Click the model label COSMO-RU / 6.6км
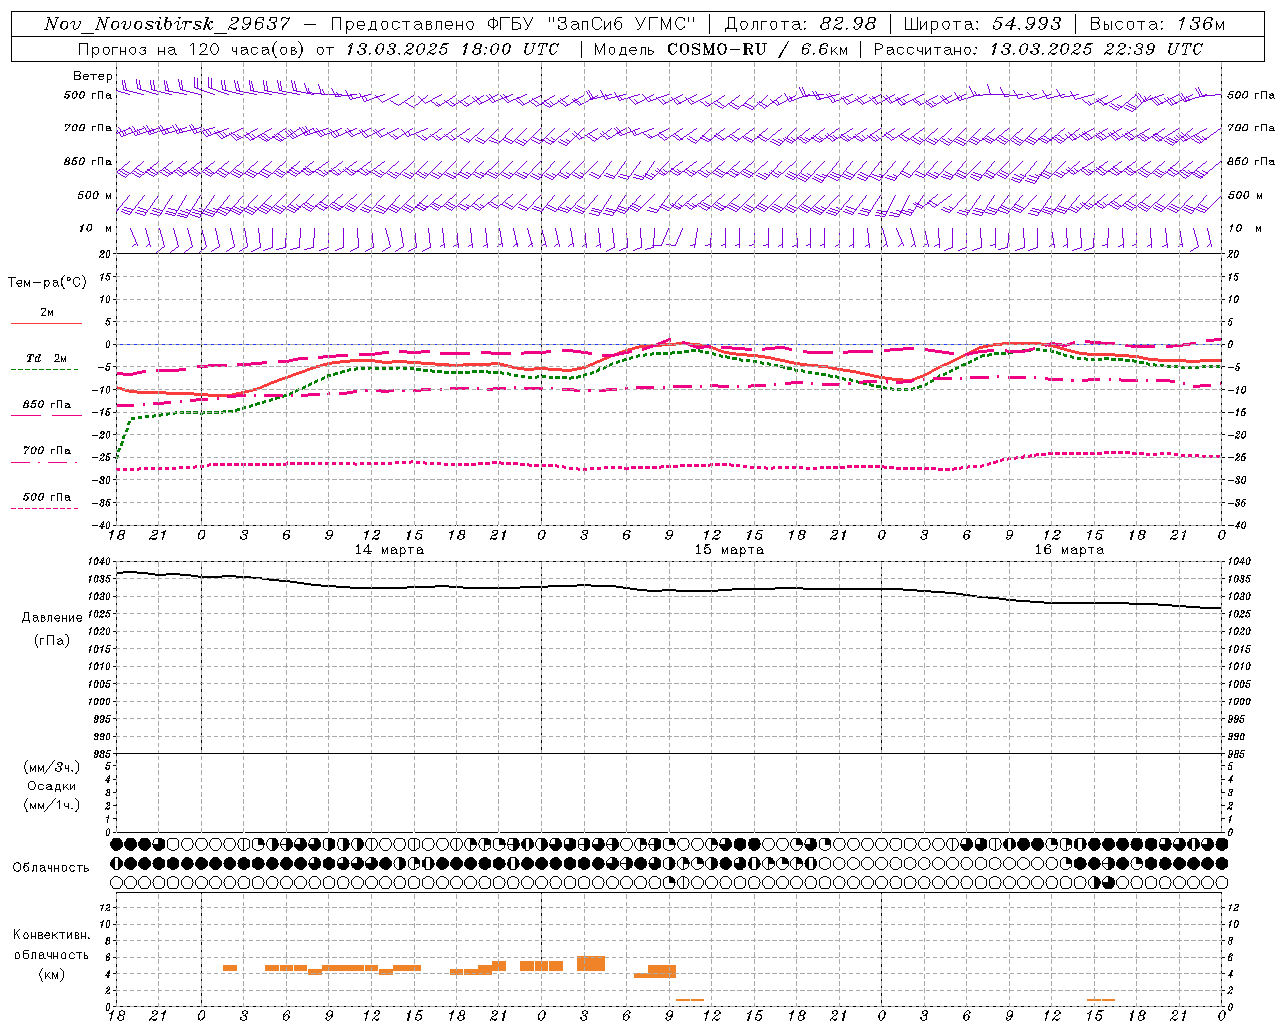The width and height of the screenshot is (1280, 1024). pyautogui.click(x=759, y=49)
